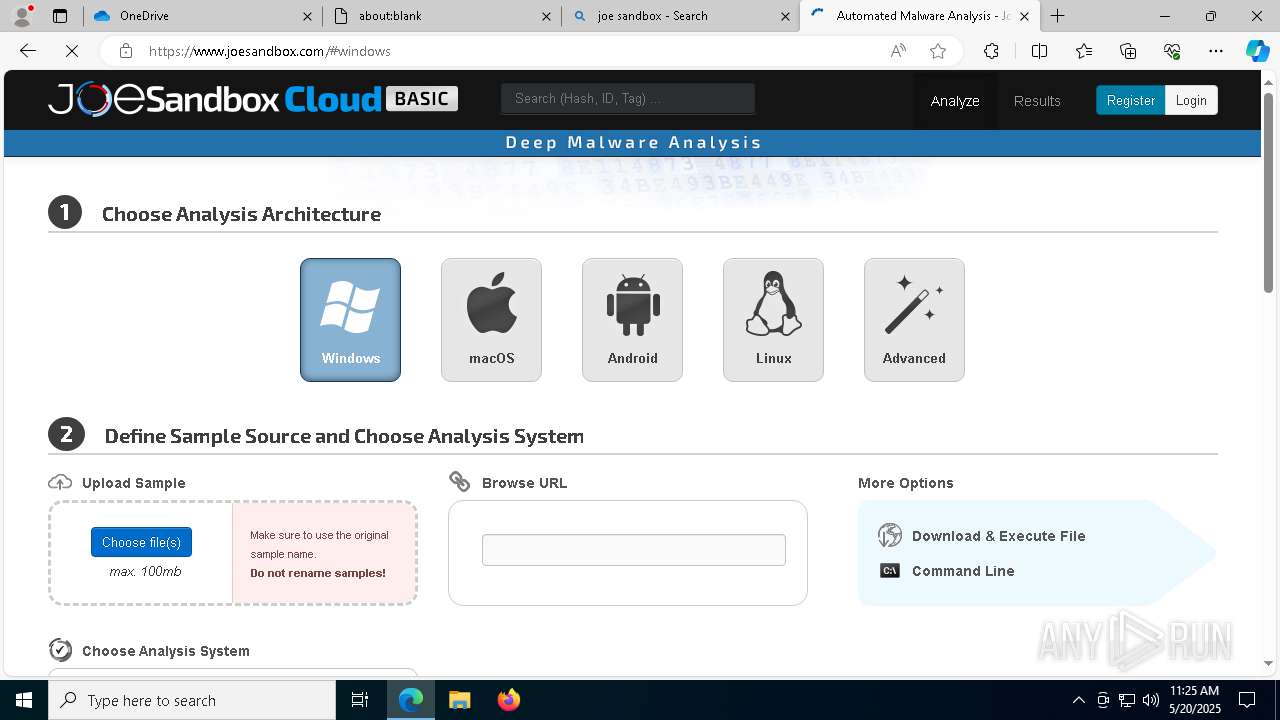
Task: Click the Joe Sandbox Cloud logo
Action: click(253, 99)
